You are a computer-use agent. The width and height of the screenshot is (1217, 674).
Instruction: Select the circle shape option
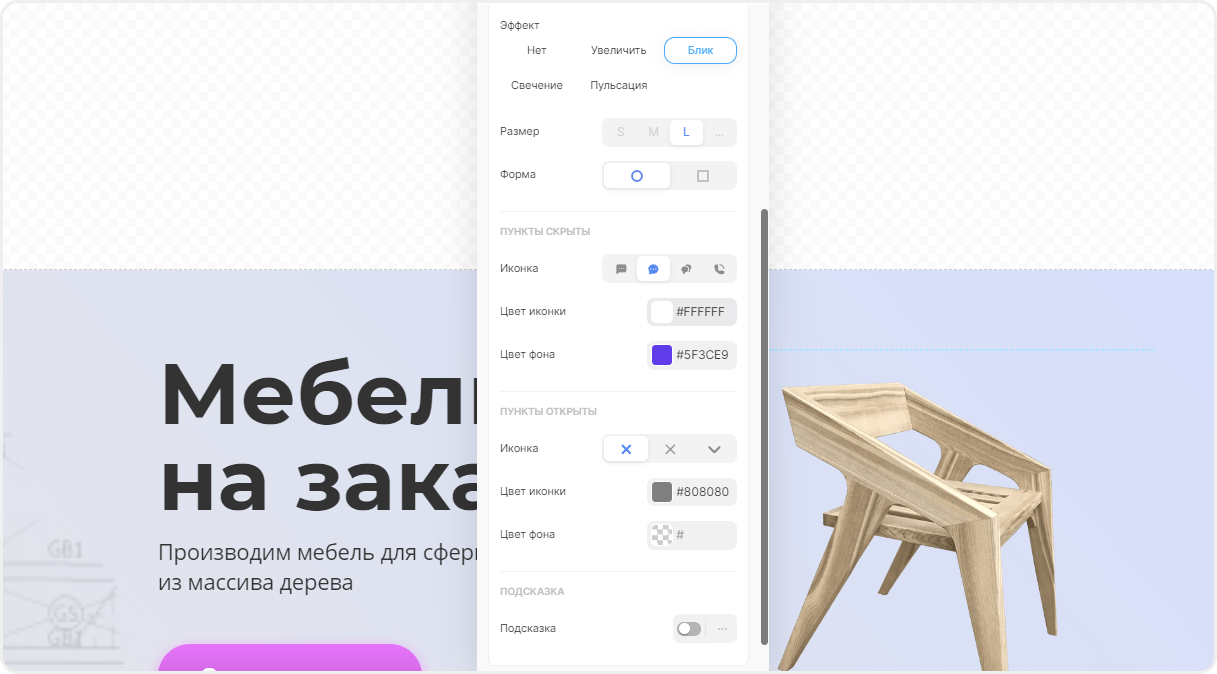637,176
